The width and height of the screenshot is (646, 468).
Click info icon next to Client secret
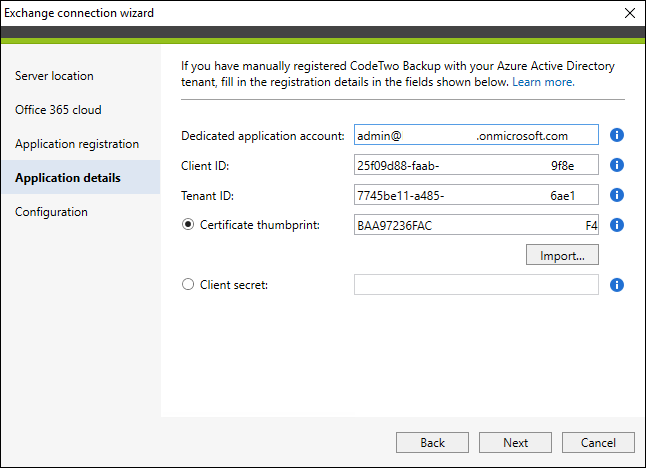point(616,285)
